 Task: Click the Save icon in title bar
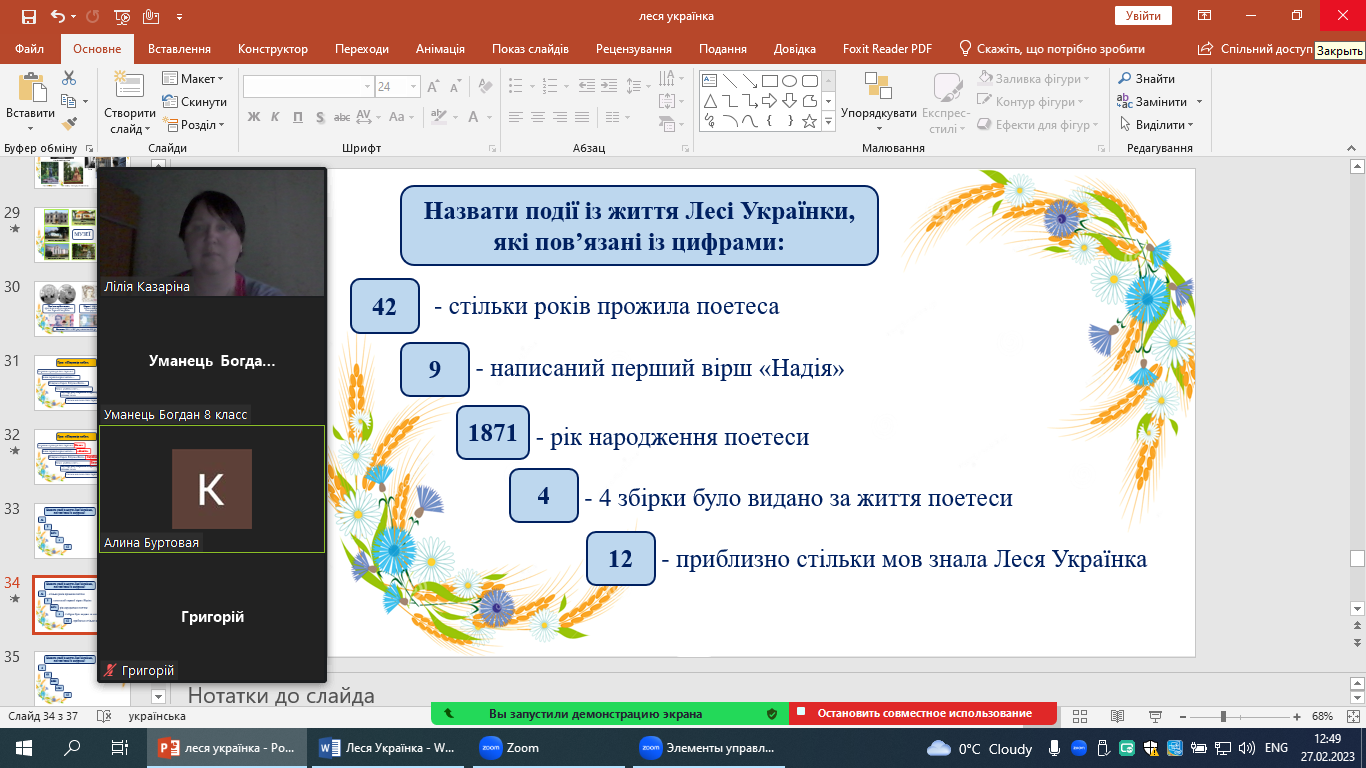[x=28, y=16]
